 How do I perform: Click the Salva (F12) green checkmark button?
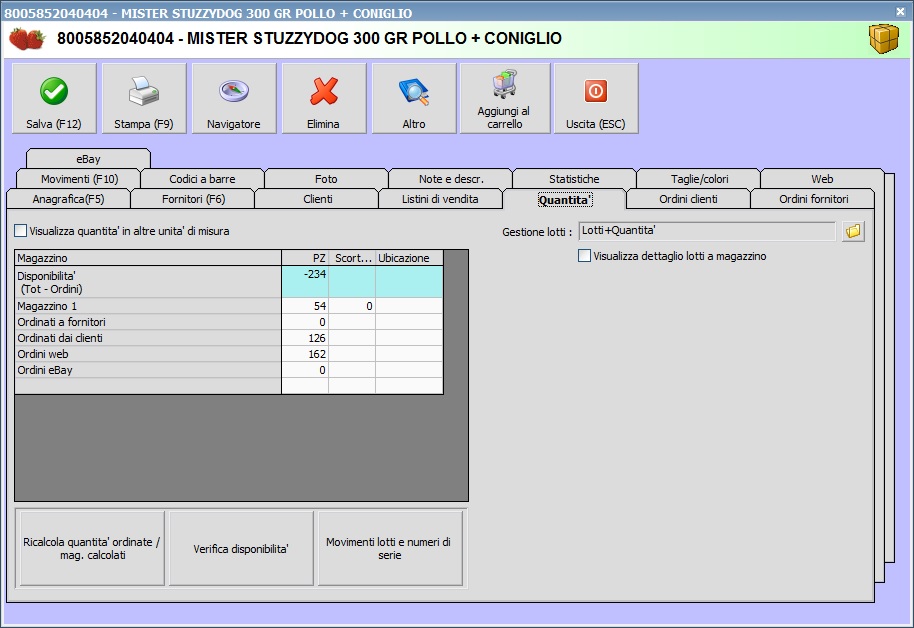point(54,99)
